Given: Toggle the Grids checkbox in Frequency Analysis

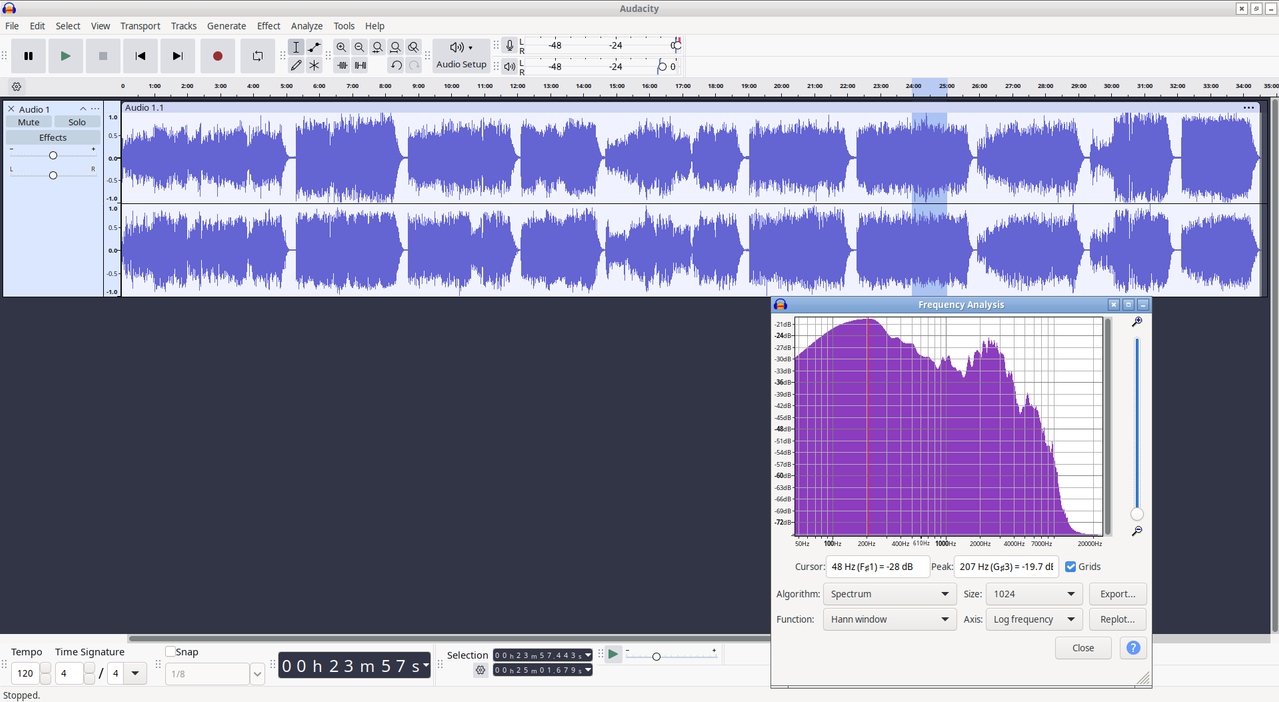Looking at the screenshot, I should (1071, 567).
